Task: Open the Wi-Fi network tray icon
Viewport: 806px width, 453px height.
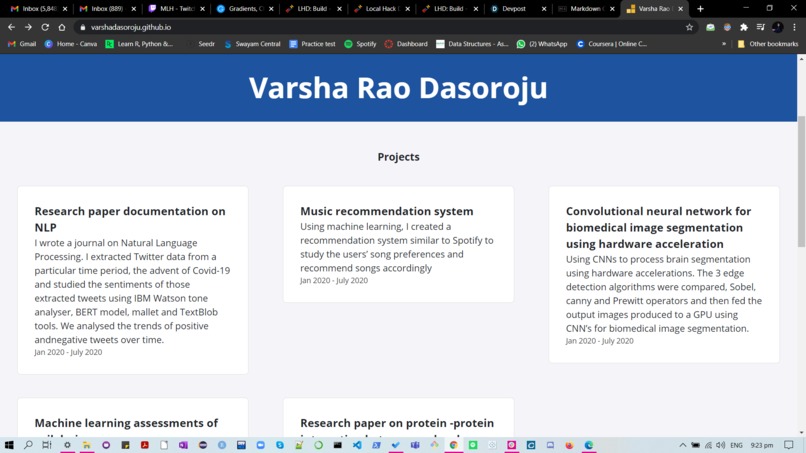Action: (708, 445)
